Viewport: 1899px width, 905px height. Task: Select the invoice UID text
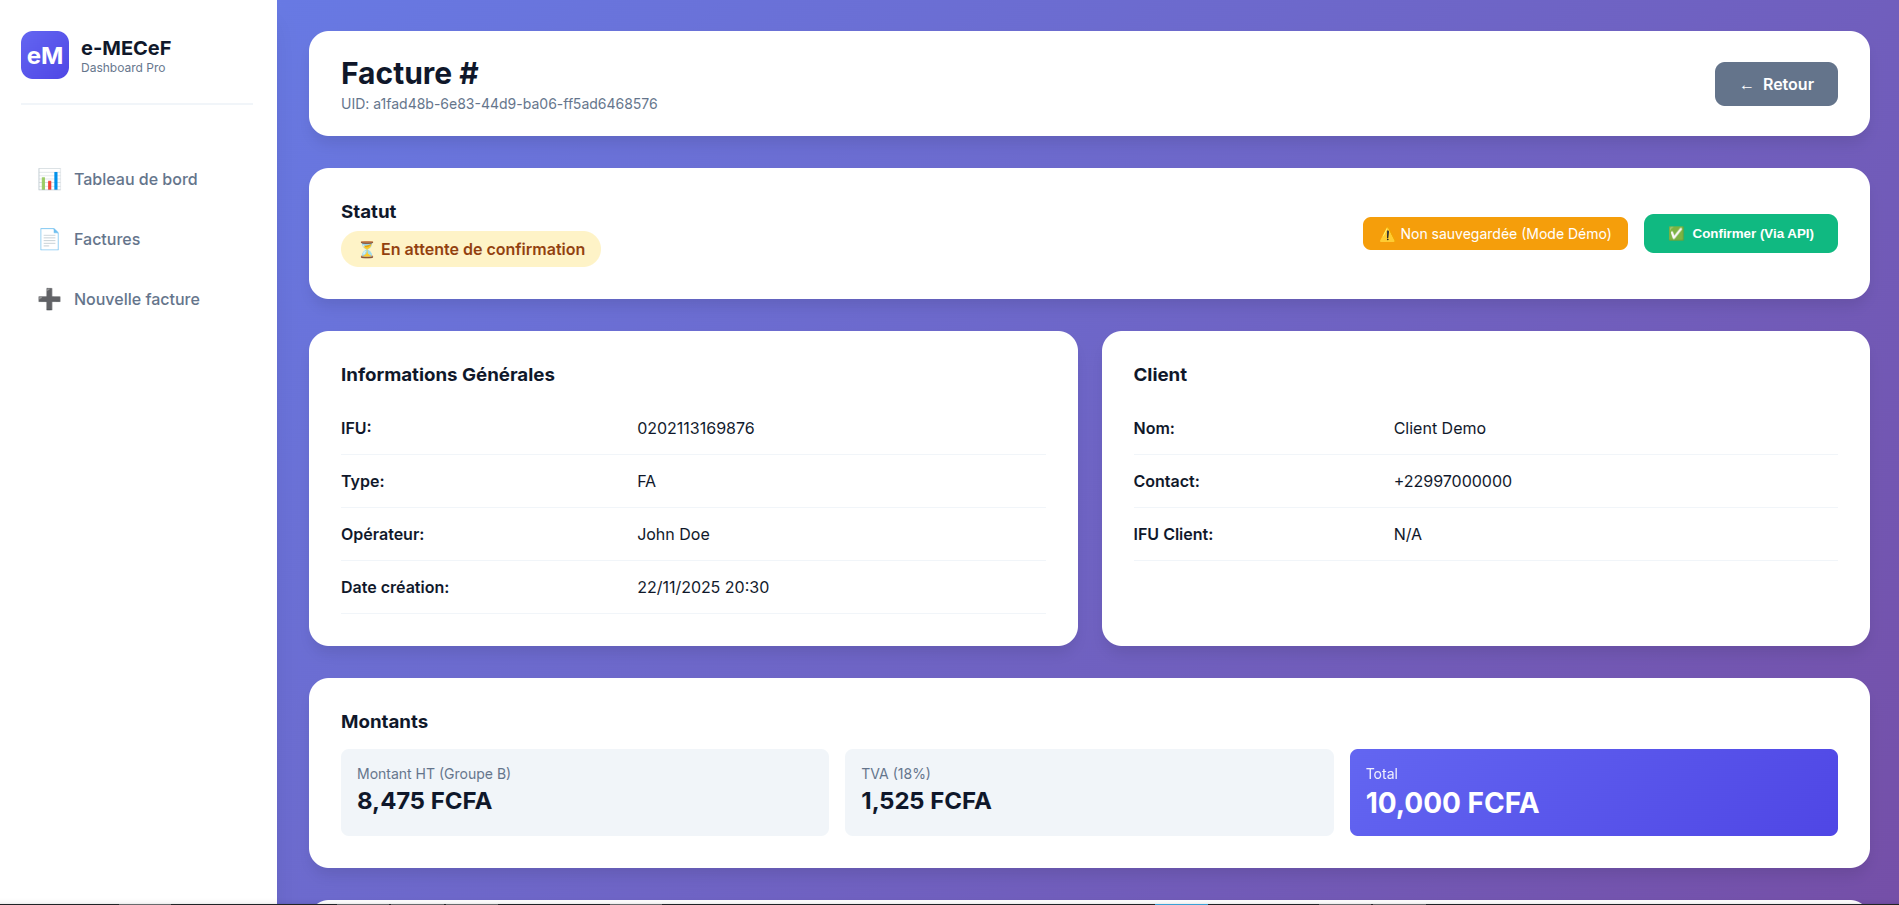tap(499, 104)
